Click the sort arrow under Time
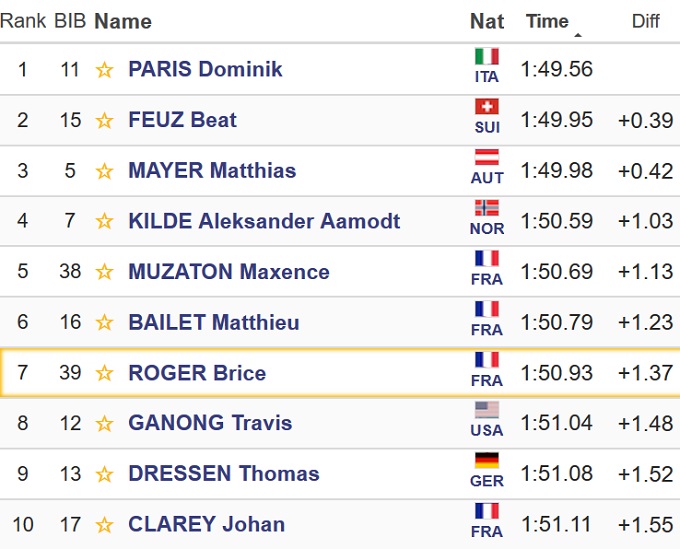Viewport: 680px width, 549px height. [577, 36]
